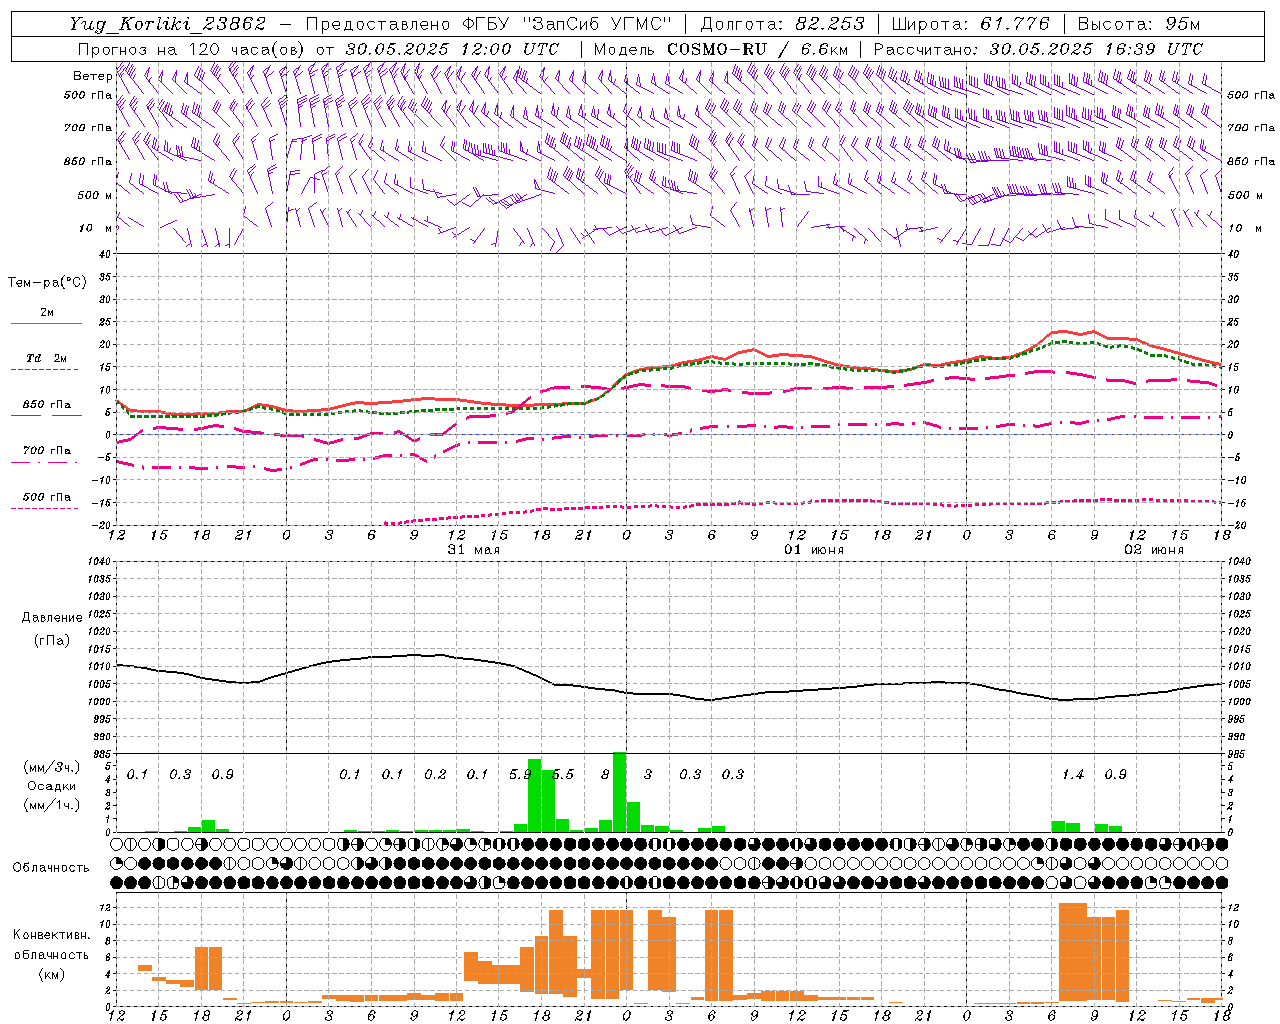This screenshot has width=1280, height=1024.
Task: Click the 'Модель COSMO-RU / 6.6км' text
Action: pos(721,49)
